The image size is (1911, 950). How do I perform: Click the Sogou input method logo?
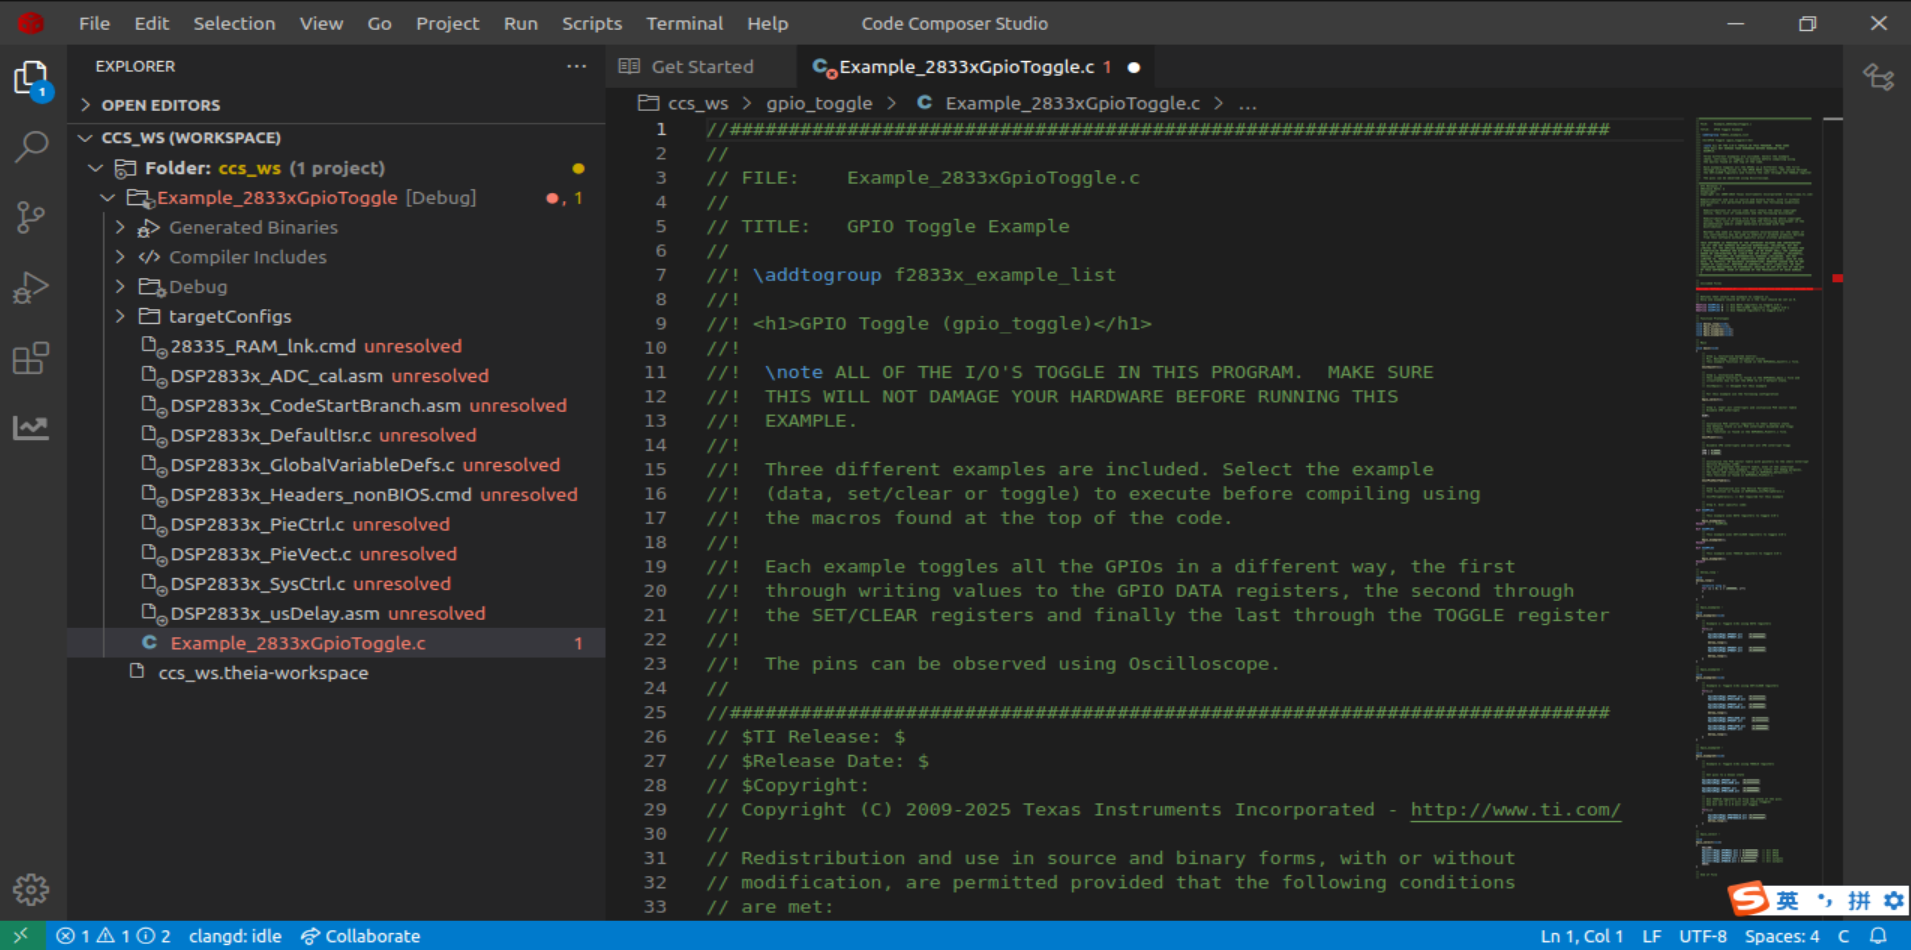pyautogui.click(x=1749, y=900)
